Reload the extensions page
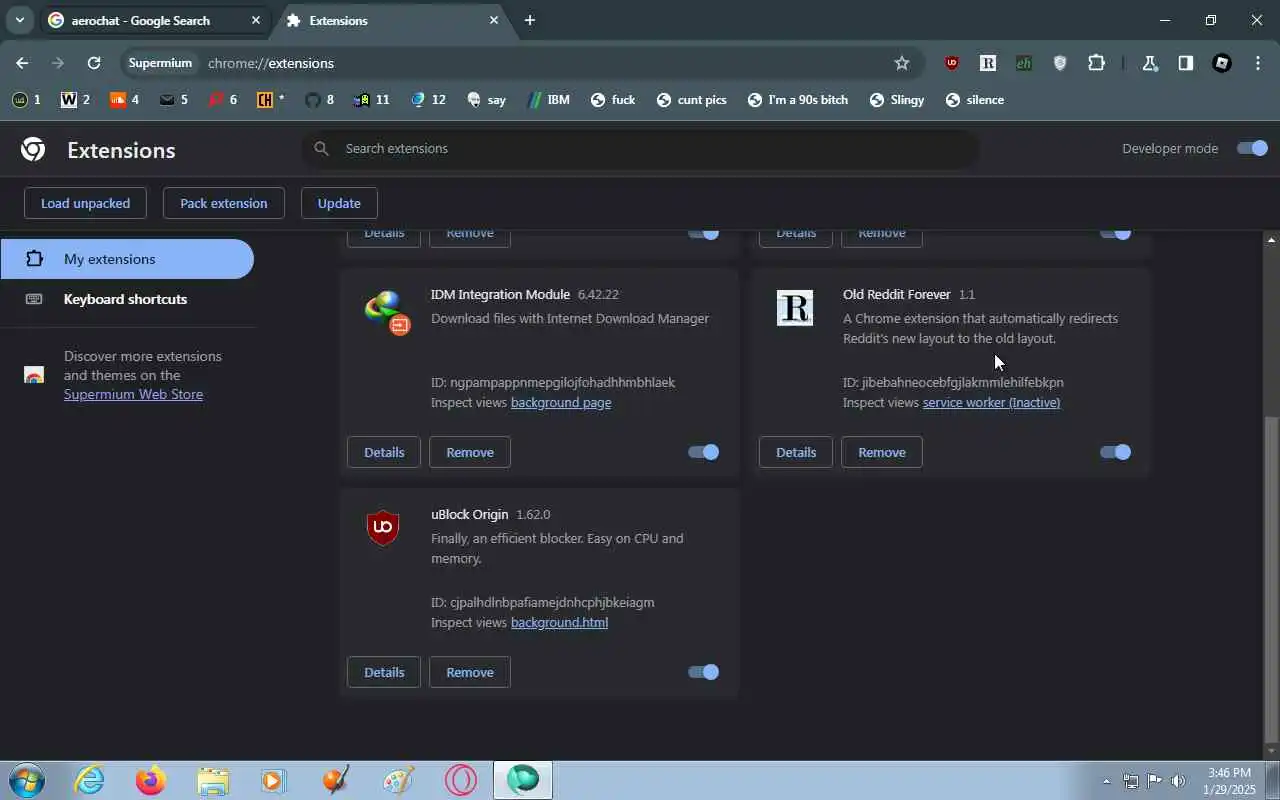 coord(94,63)
